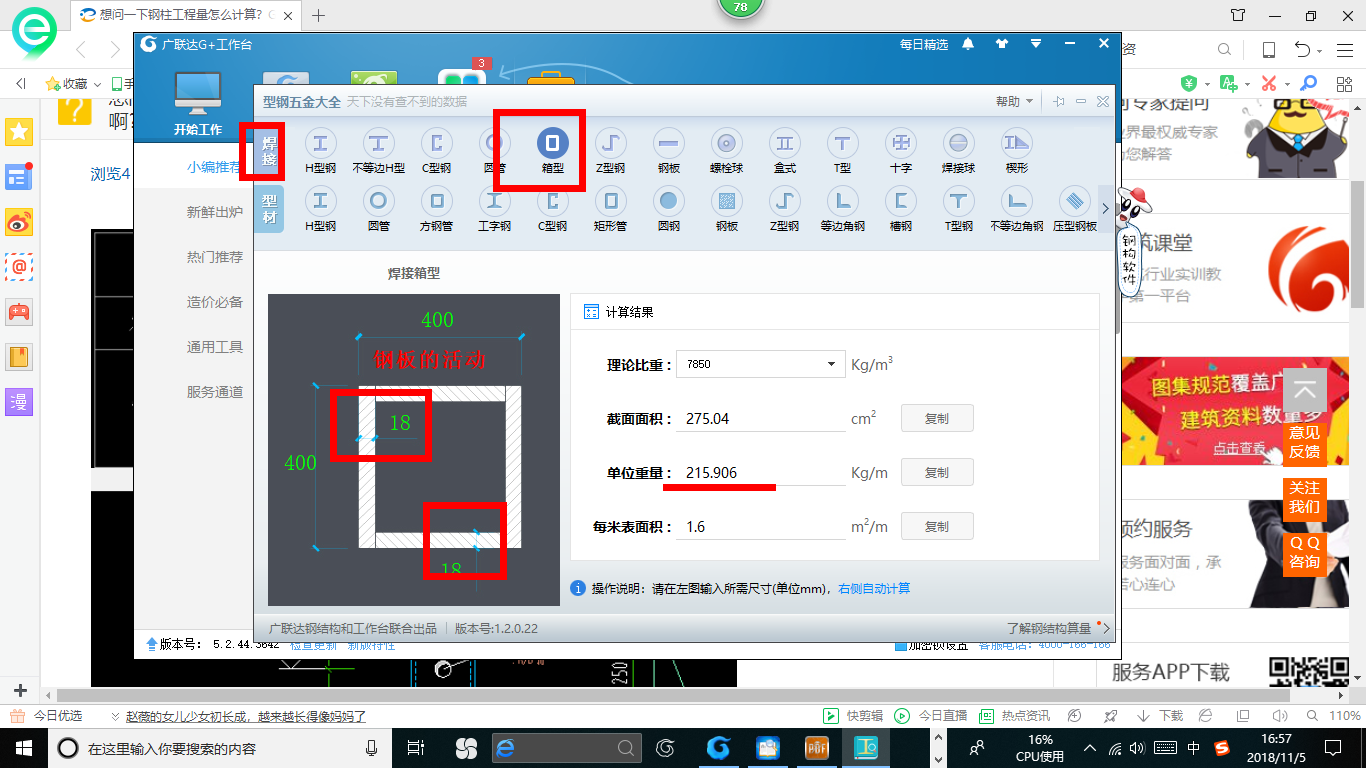This screenshot has width=1366, height=768.
Task: Choose the 螺栓球 bolt ball icon
Action: pos(727,151)
